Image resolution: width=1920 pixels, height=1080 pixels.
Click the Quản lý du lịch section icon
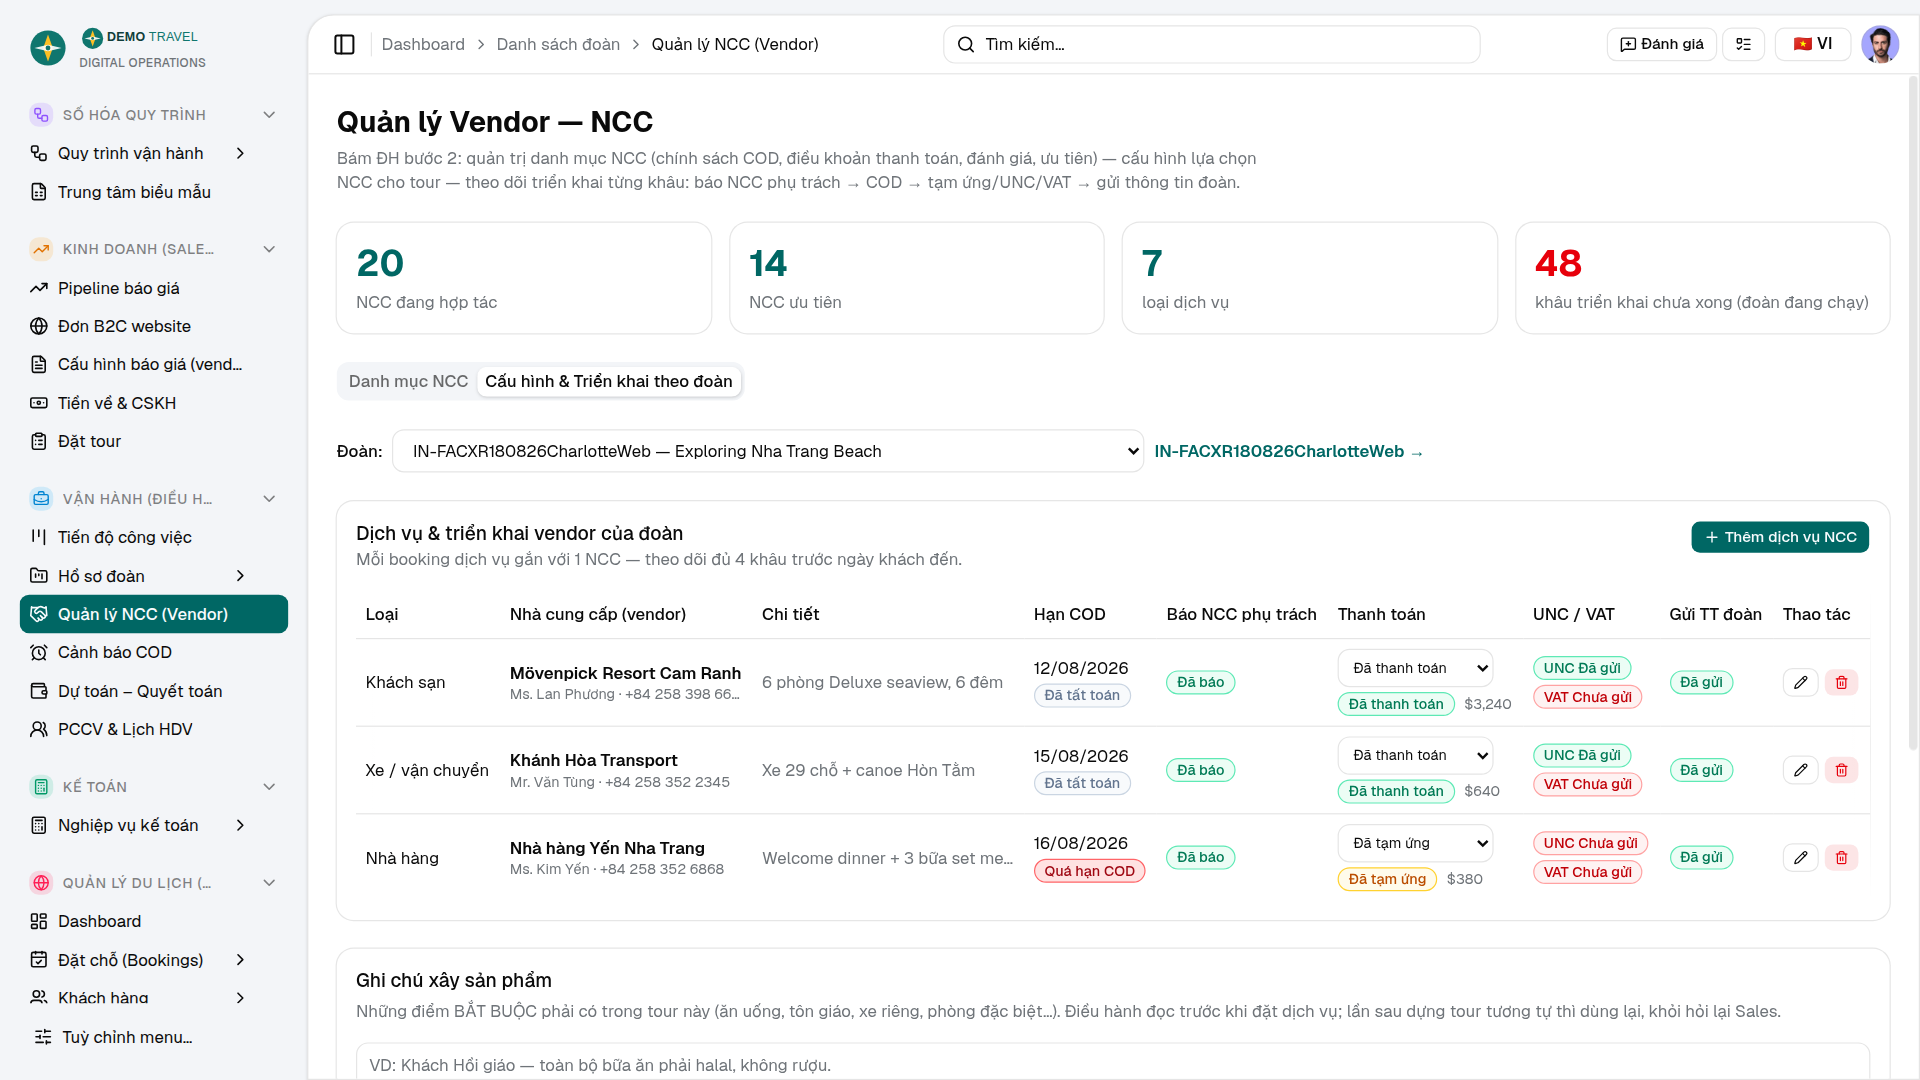pyautogui.click(x=41, y=883)
